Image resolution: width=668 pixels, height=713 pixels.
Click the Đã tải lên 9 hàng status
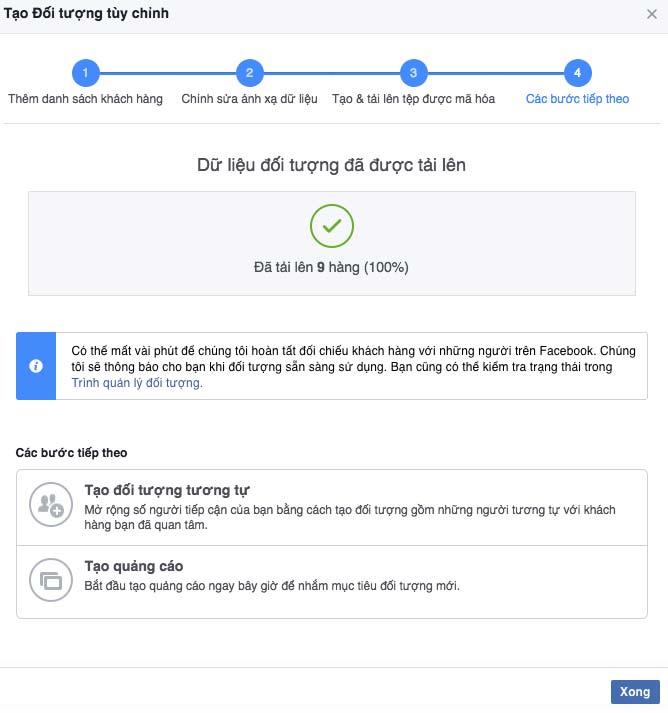coord(331,267)
